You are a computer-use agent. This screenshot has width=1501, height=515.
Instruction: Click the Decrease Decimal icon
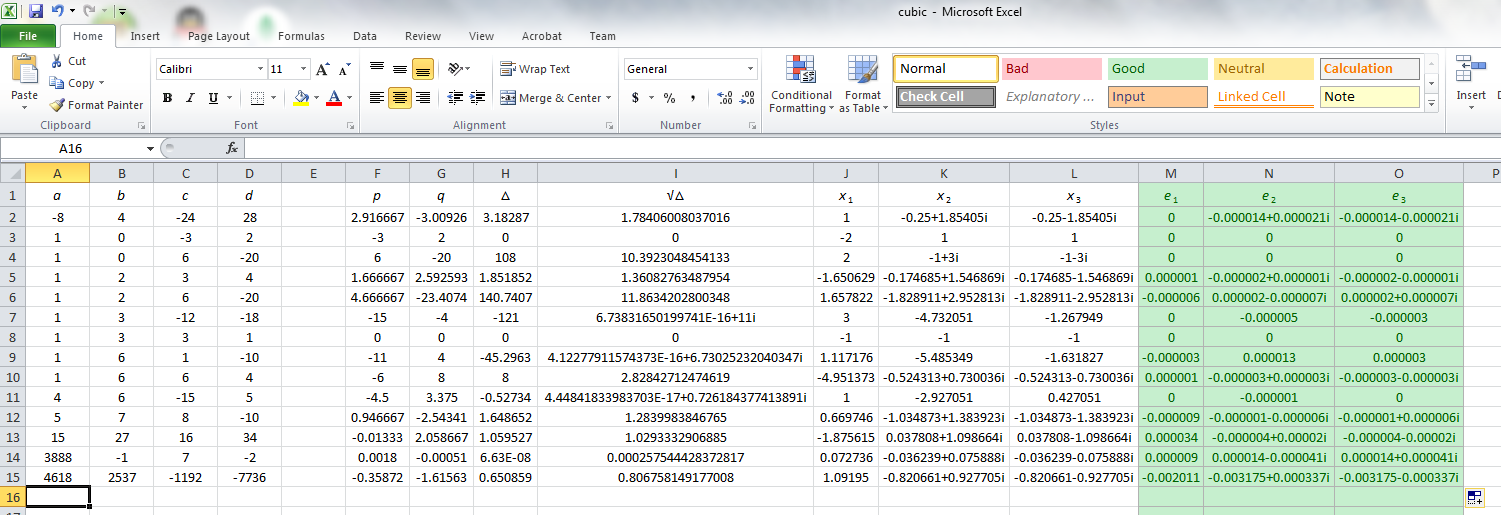coord(749,98)
